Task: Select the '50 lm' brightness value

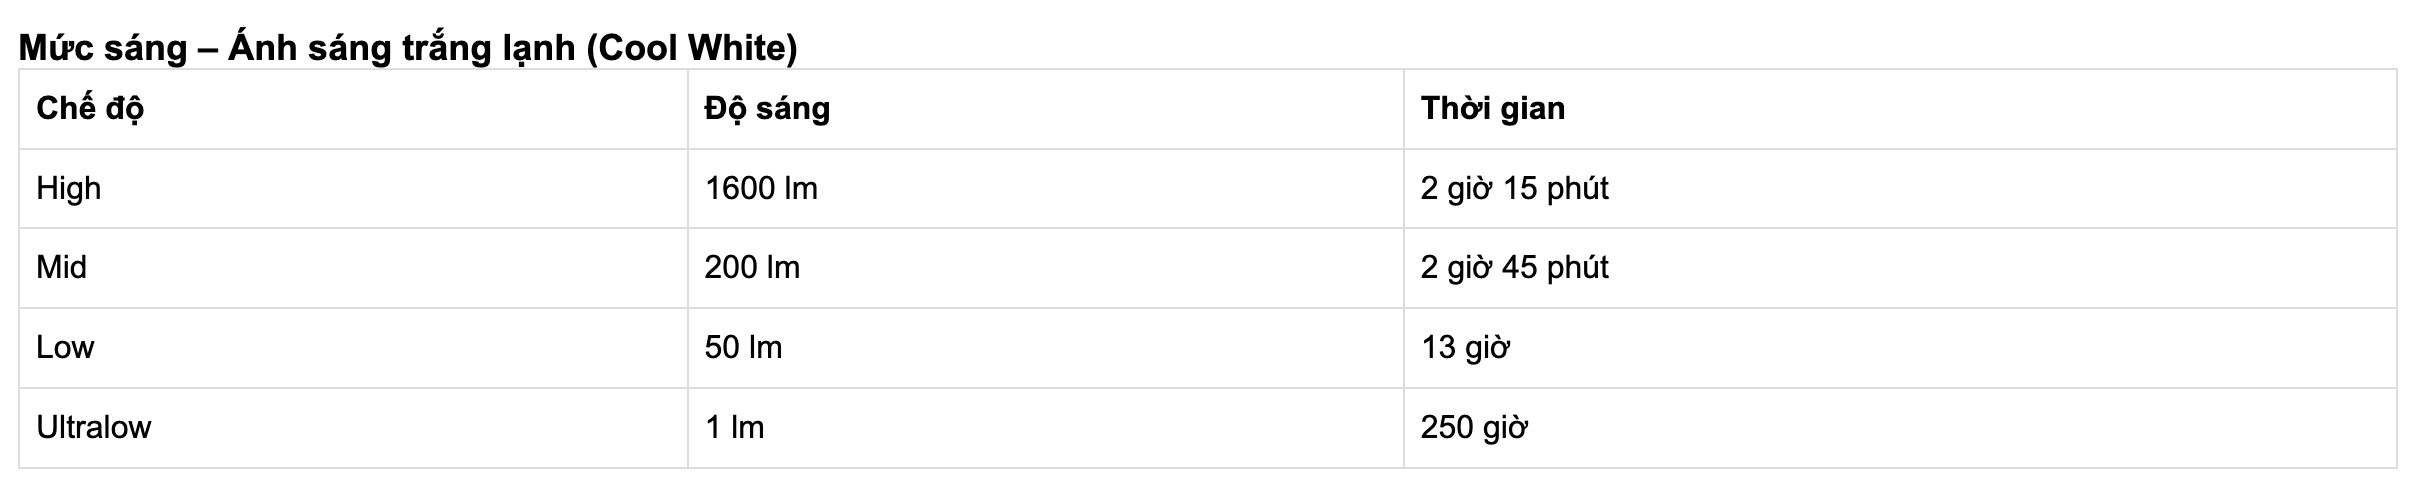Action: [x=743, y=347]
